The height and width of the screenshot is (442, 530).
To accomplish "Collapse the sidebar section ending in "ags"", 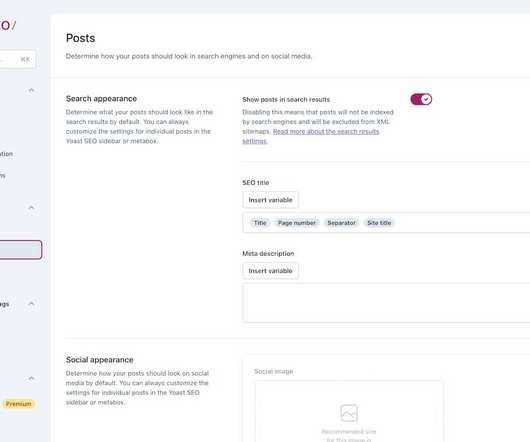I will pyautogui.click(x=31, y=303).
